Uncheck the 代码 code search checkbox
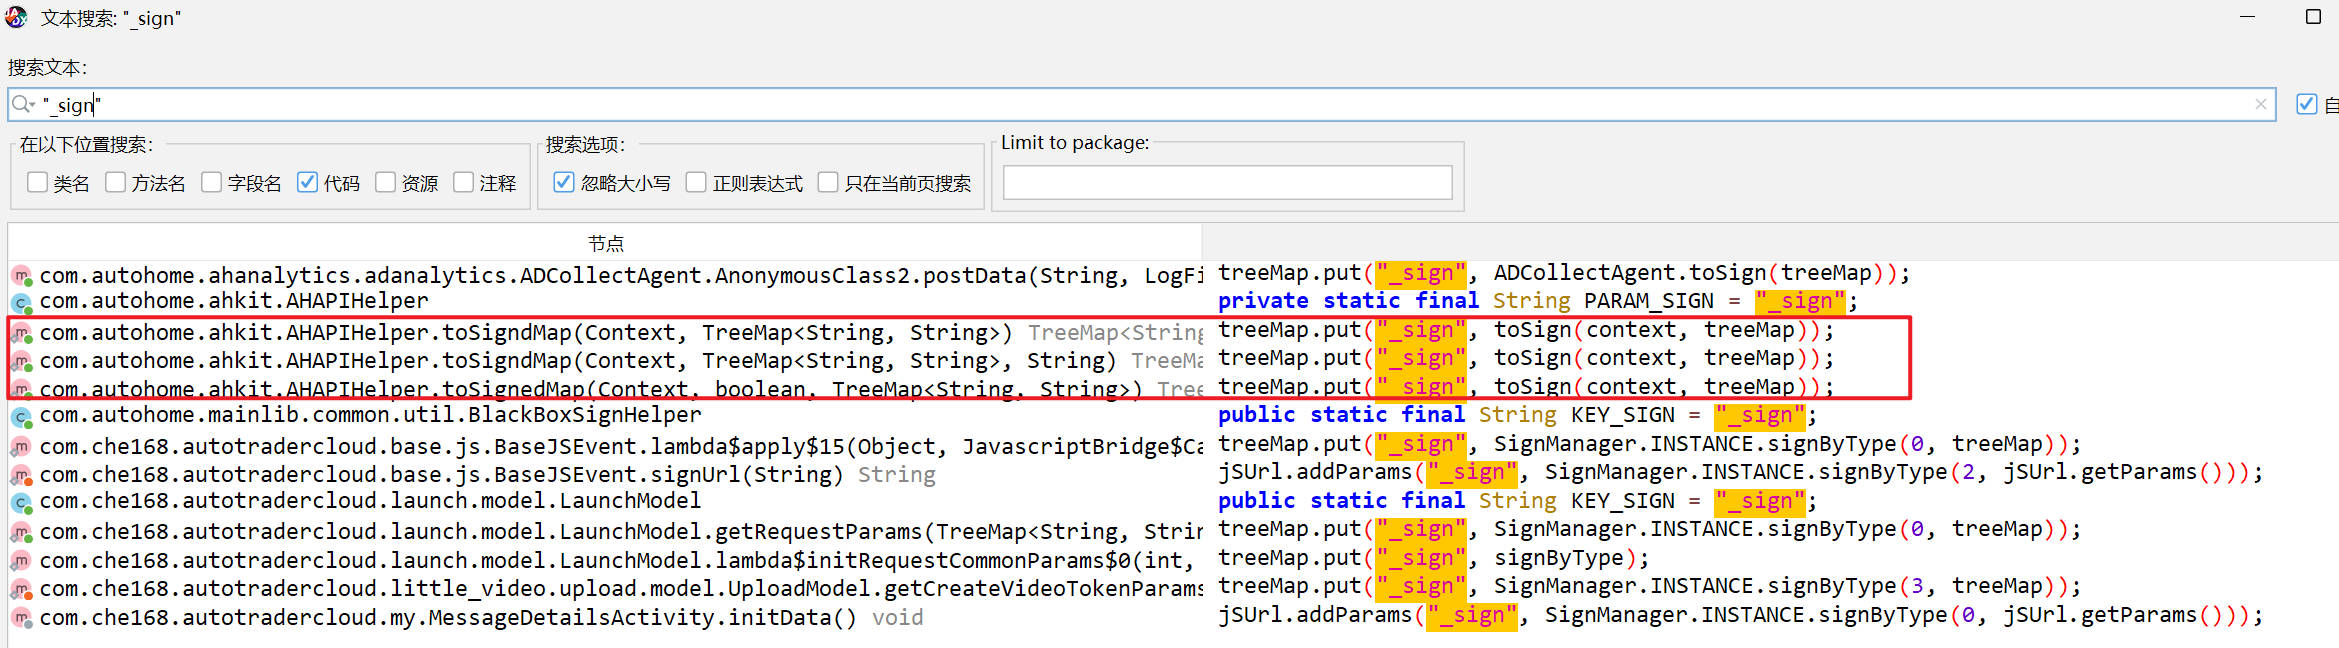The width and height of the screenshot is (2339, 648). [x=308, y=182]
